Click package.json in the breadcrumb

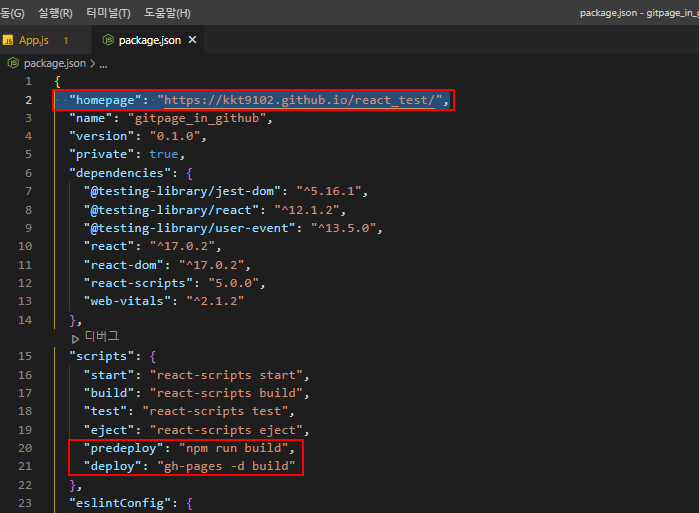55,63
